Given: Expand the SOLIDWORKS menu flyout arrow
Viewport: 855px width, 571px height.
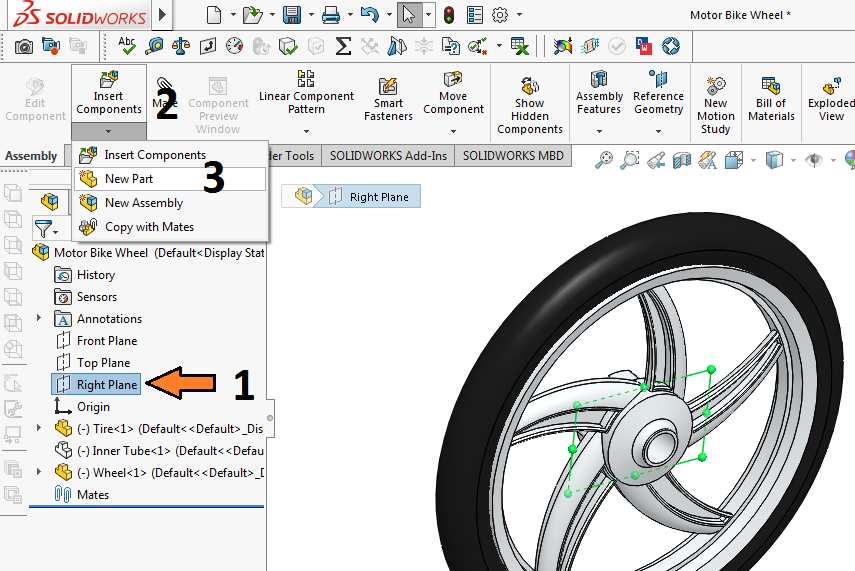Looking at the screenshot, I should click(x=162, y=15).
